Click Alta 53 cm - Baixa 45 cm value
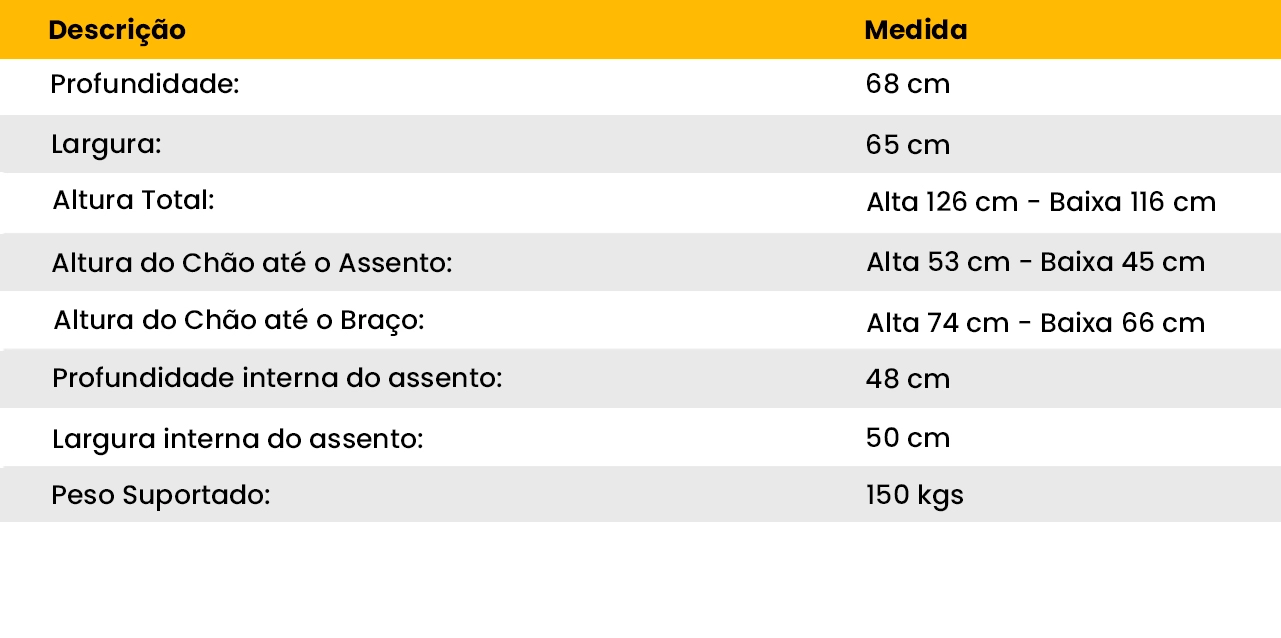Viewport: 1281px width, 638px height. click(1035, 263)
